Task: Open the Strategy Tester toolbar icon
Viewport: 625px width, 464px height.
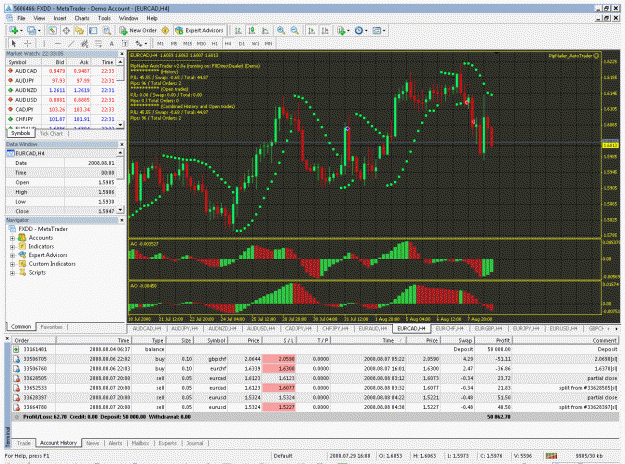Action: coord(106,30)
